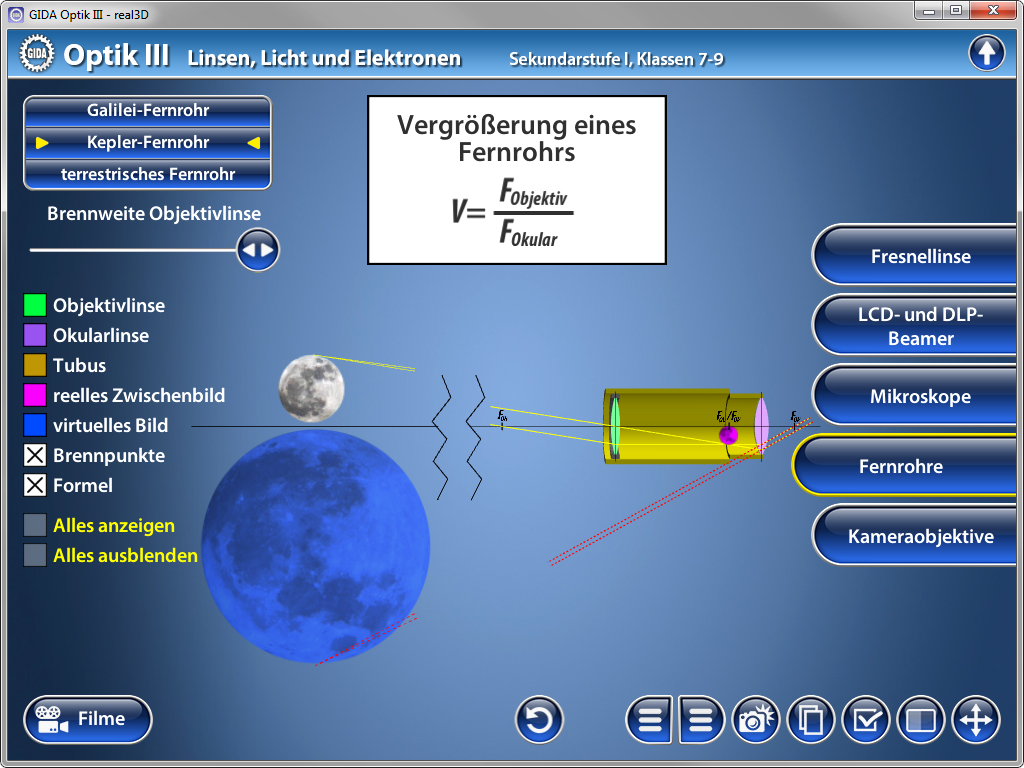Open the Fresnellinse section
The image size is (1024, 768).
tap(920, 257)
